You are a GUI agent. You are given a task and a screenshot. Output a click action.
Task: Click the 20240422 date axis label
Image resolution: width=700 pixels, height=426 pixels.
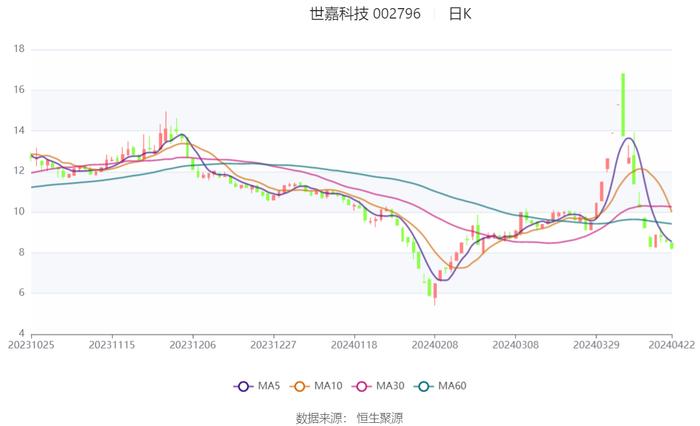click(671, 345)
